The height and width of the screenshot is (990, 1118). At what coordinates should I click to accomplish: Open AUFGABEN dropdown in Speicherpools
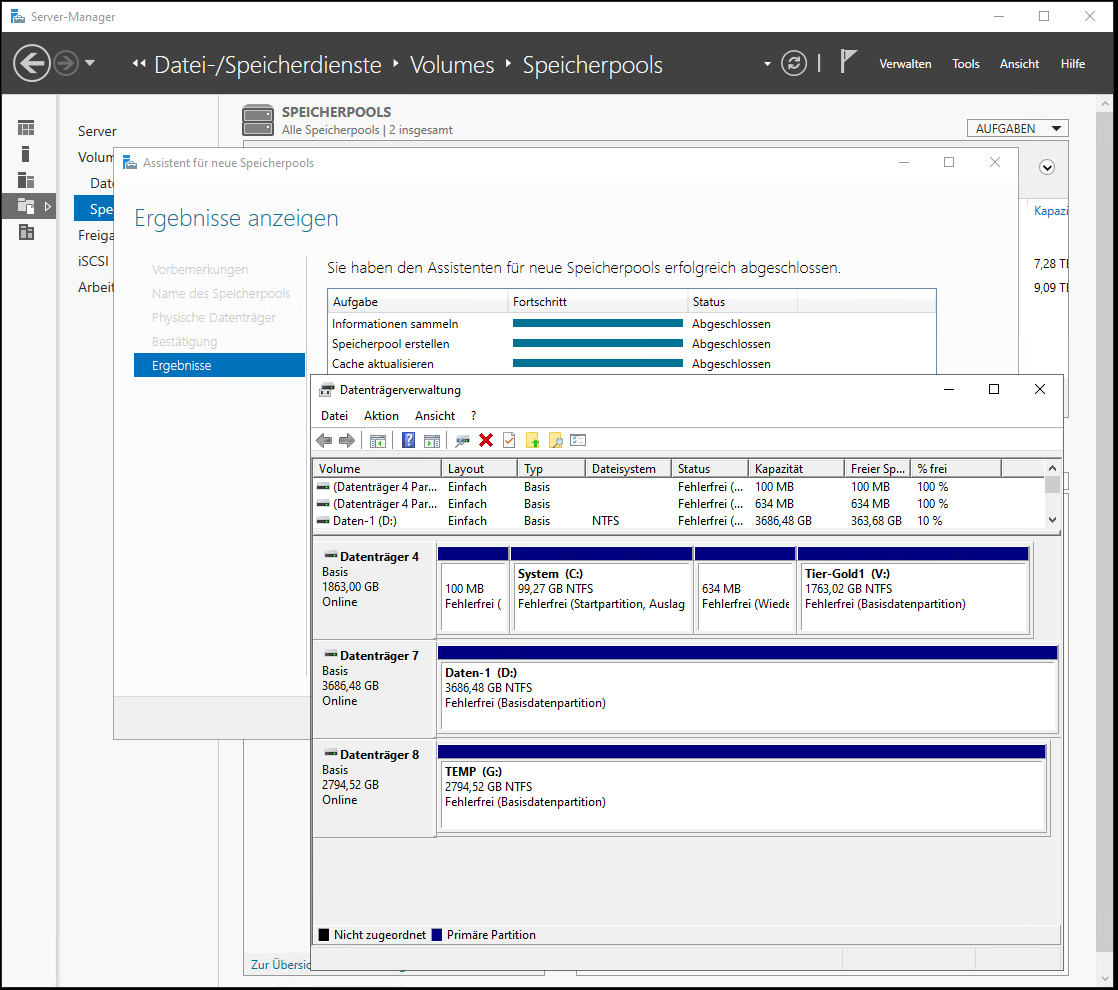coord(1017,128)
